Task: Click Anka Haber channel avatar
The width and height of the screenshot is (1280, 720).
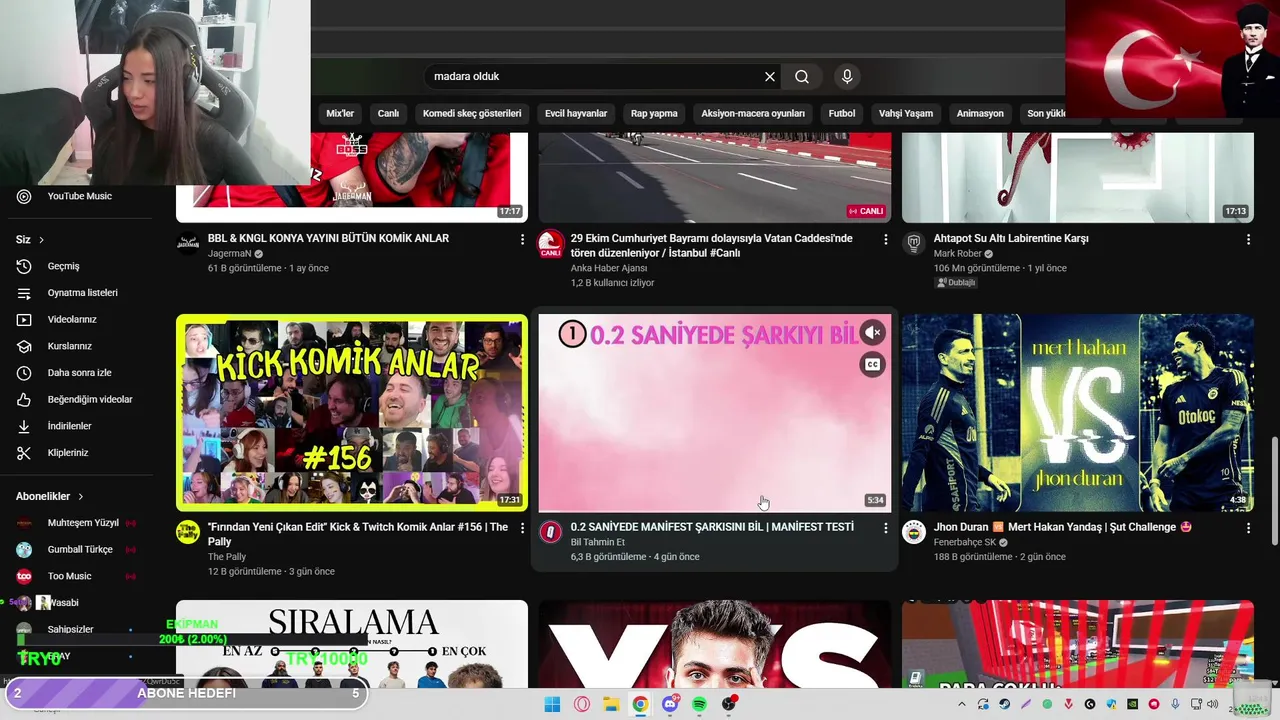Action: click(x=551, y=244)
